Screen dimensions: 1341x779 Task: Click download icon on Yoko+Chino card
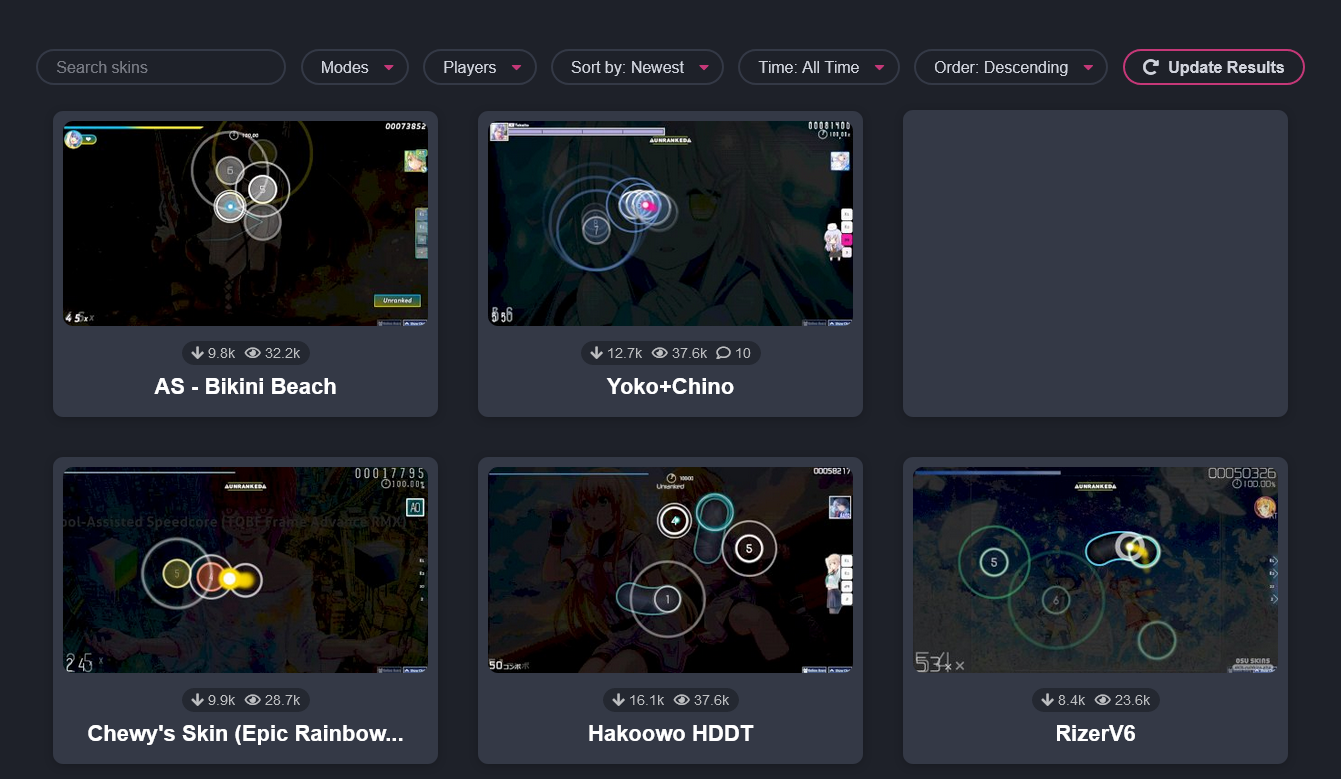(x=597, y=353)
